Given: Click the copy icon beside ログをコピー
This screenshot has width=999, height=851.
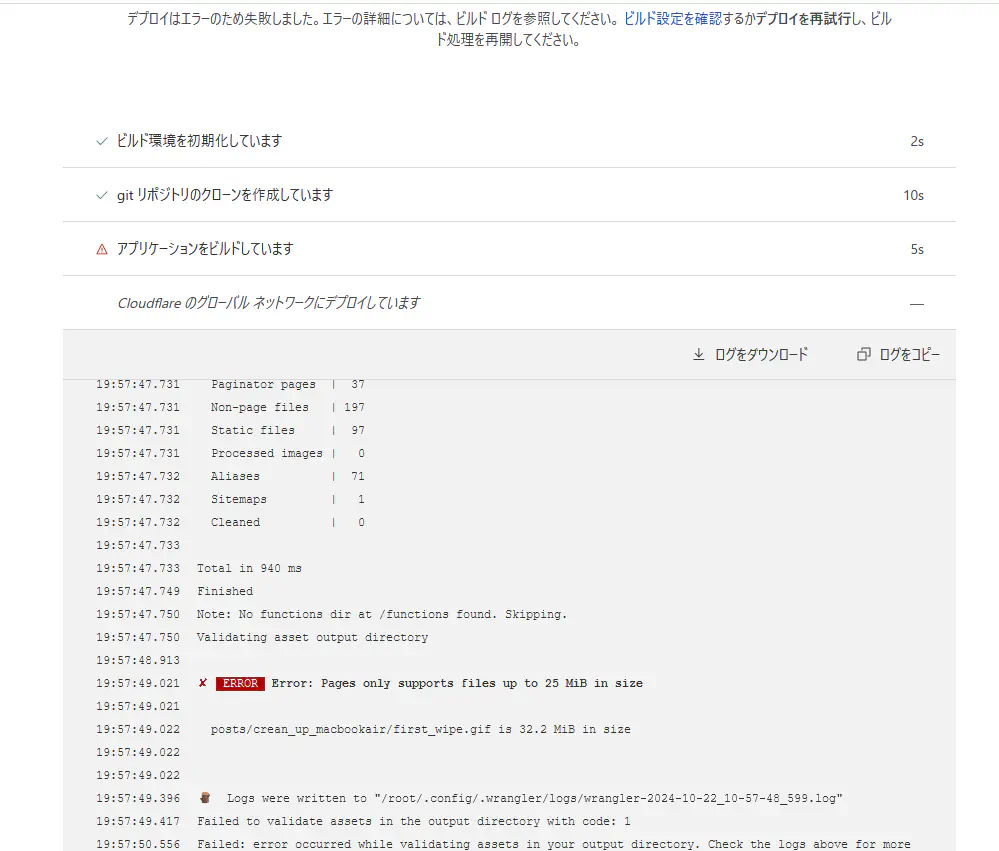Looking at the screenshot, I should (863, 355).
